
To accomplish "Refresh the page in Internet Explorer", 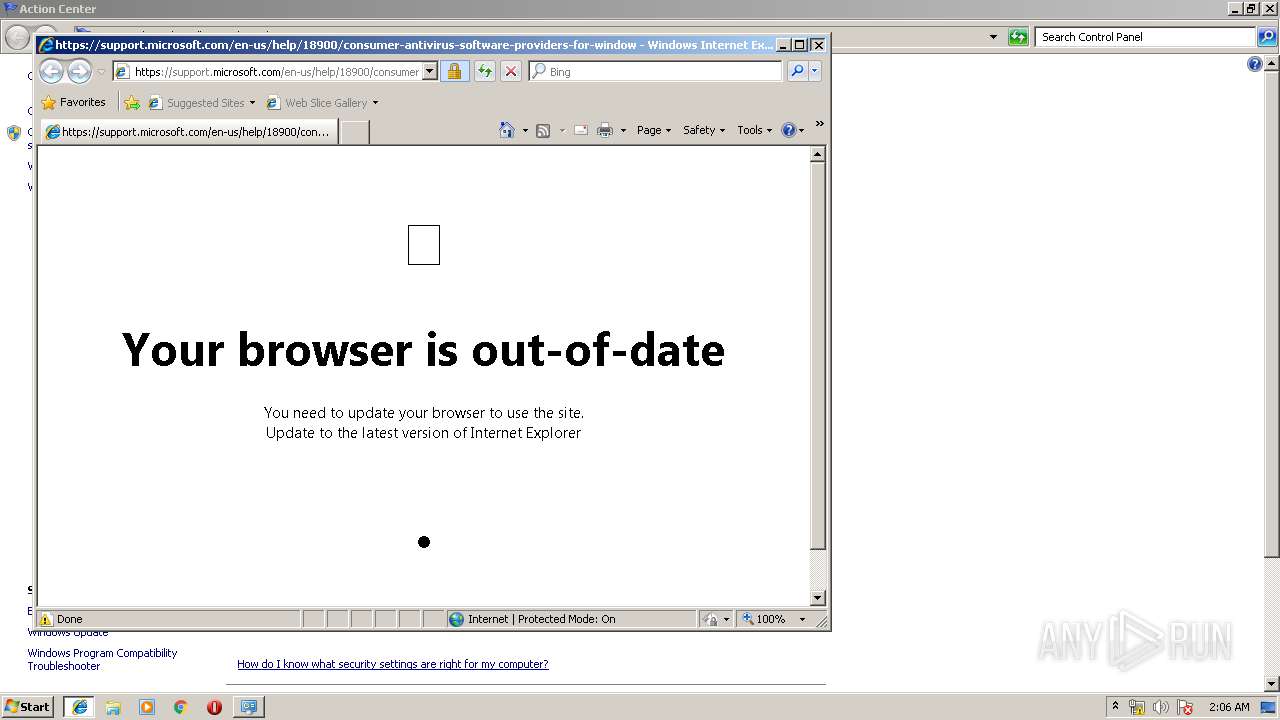I will [x=485, y=71].
